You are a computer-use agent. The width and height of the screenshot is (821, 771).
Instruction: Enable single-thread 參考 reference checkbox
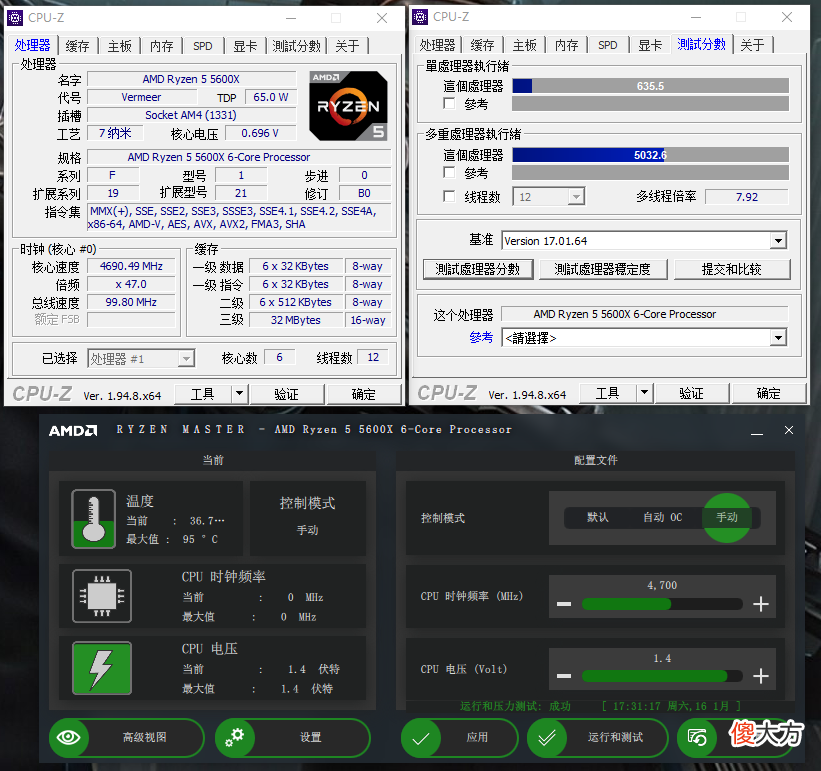pyautogui.click(x=449, y=103)
